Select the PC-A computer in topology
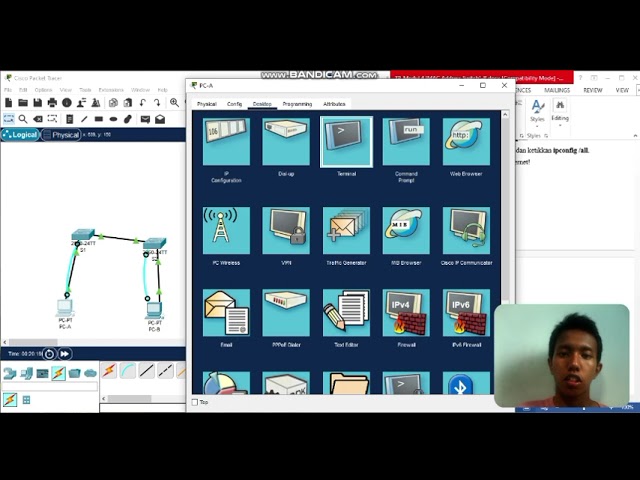Viewport: 640px width, 480px height. (x=65, y=307)
